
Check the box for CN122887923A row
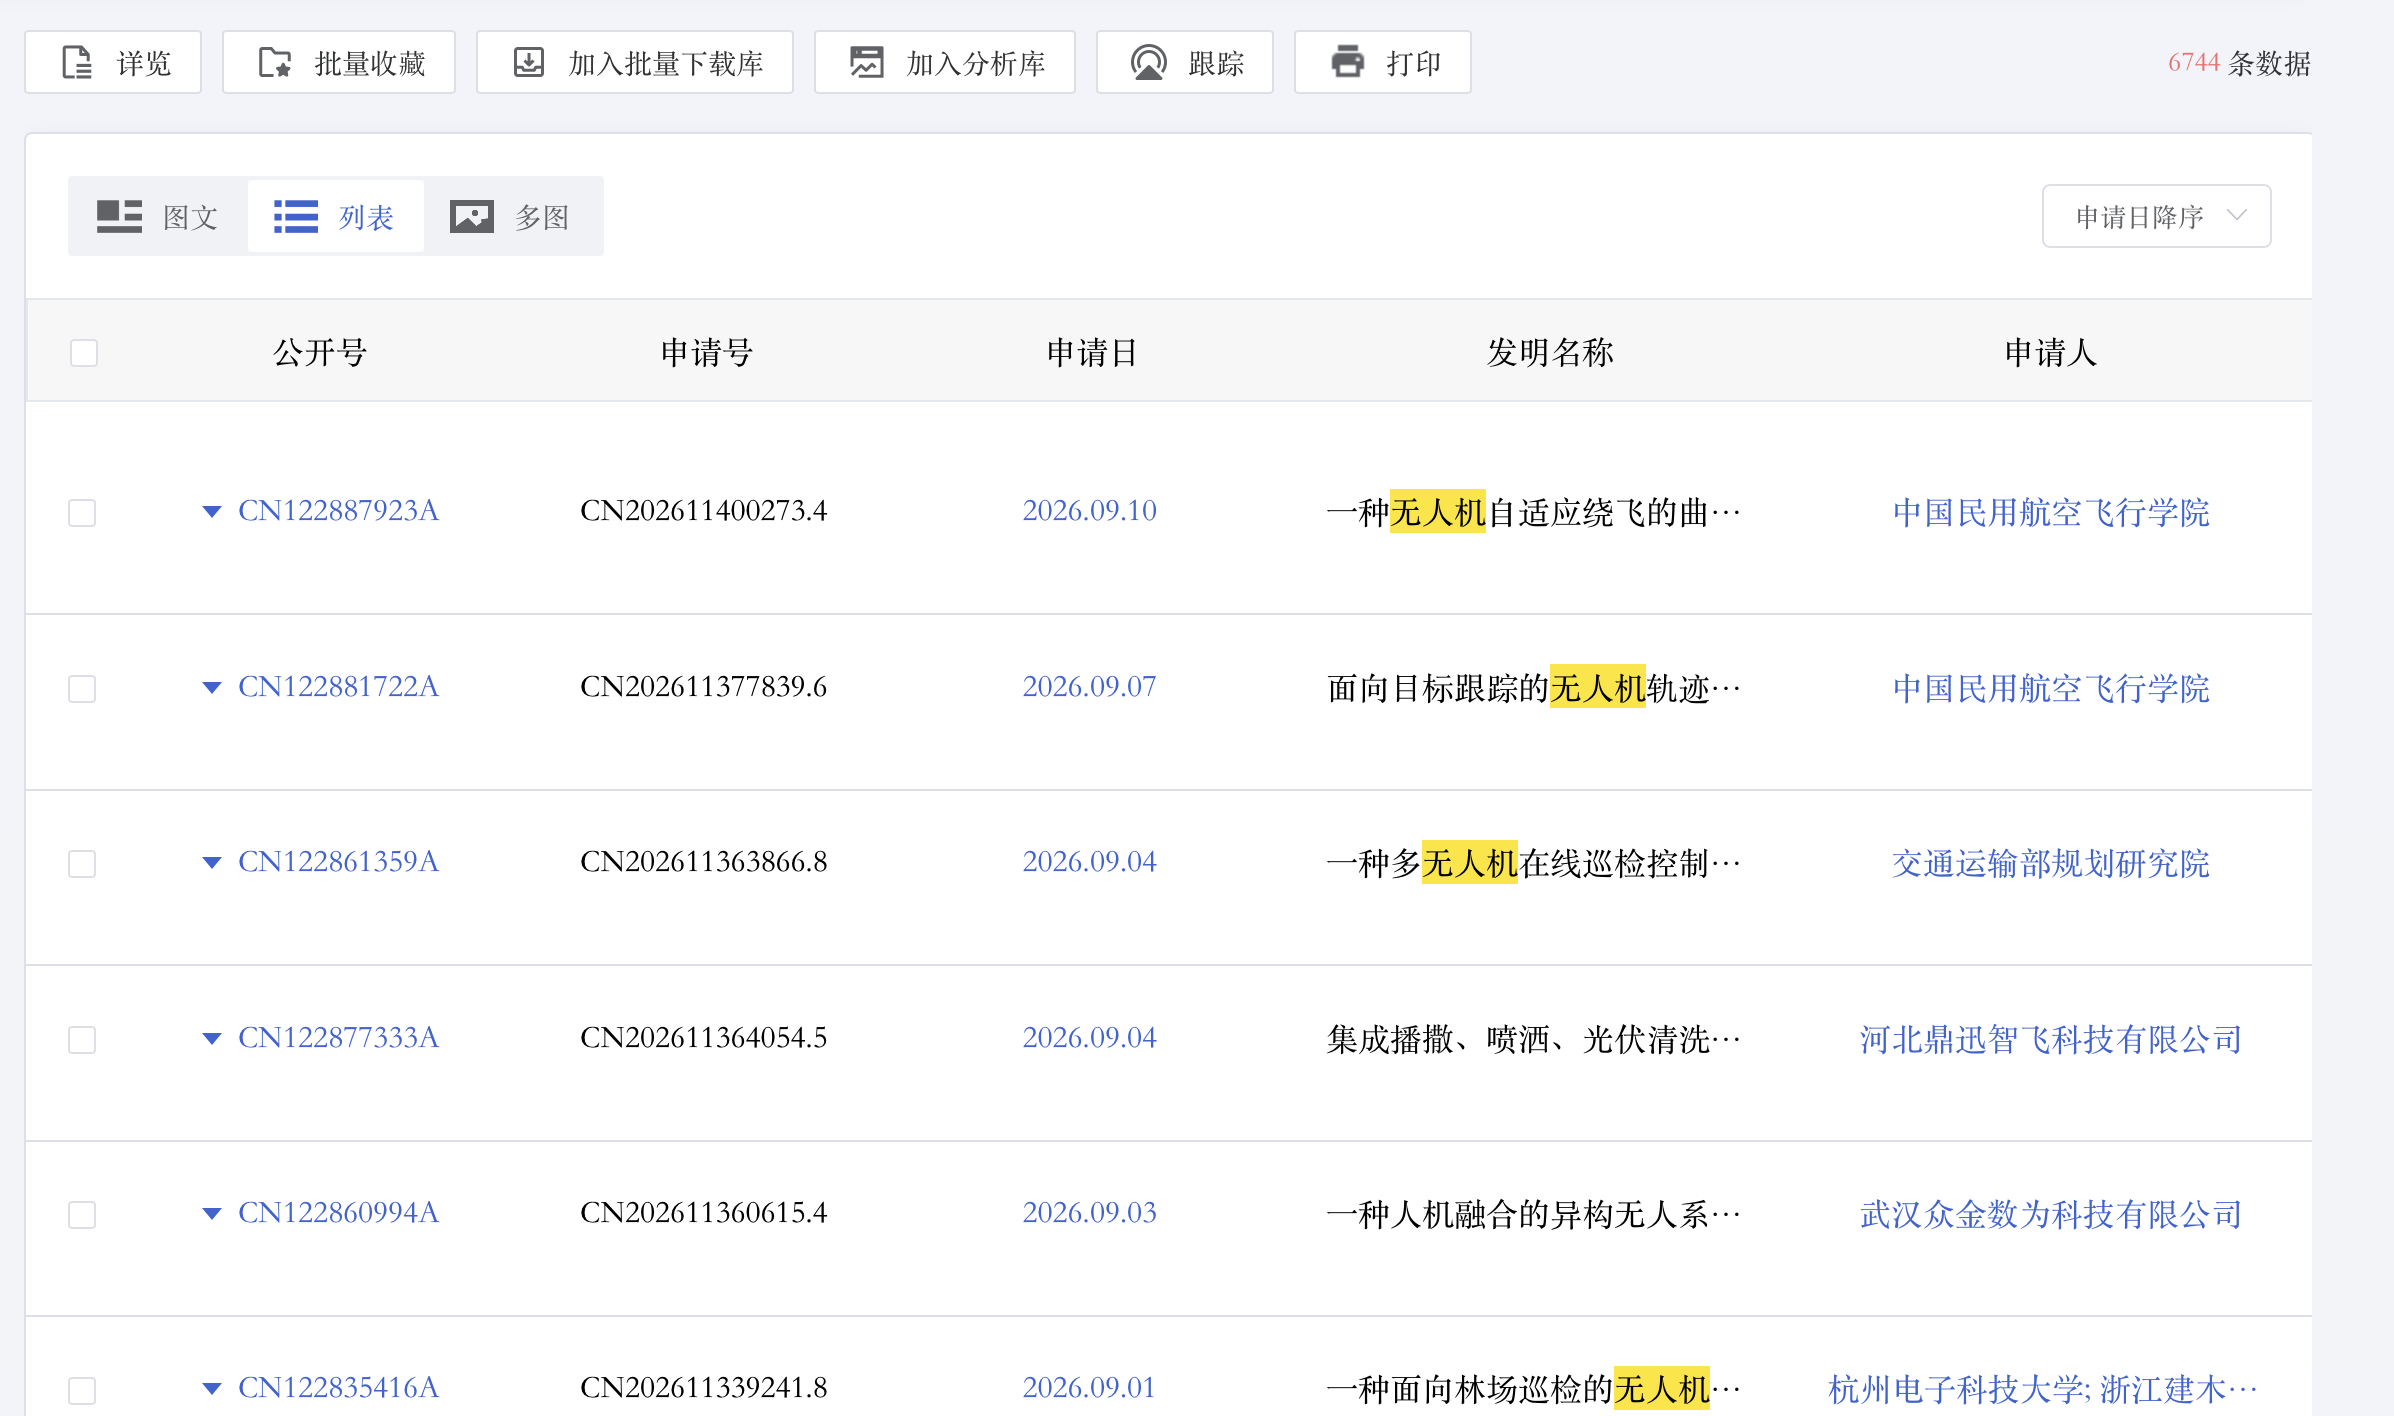(82, 513)
